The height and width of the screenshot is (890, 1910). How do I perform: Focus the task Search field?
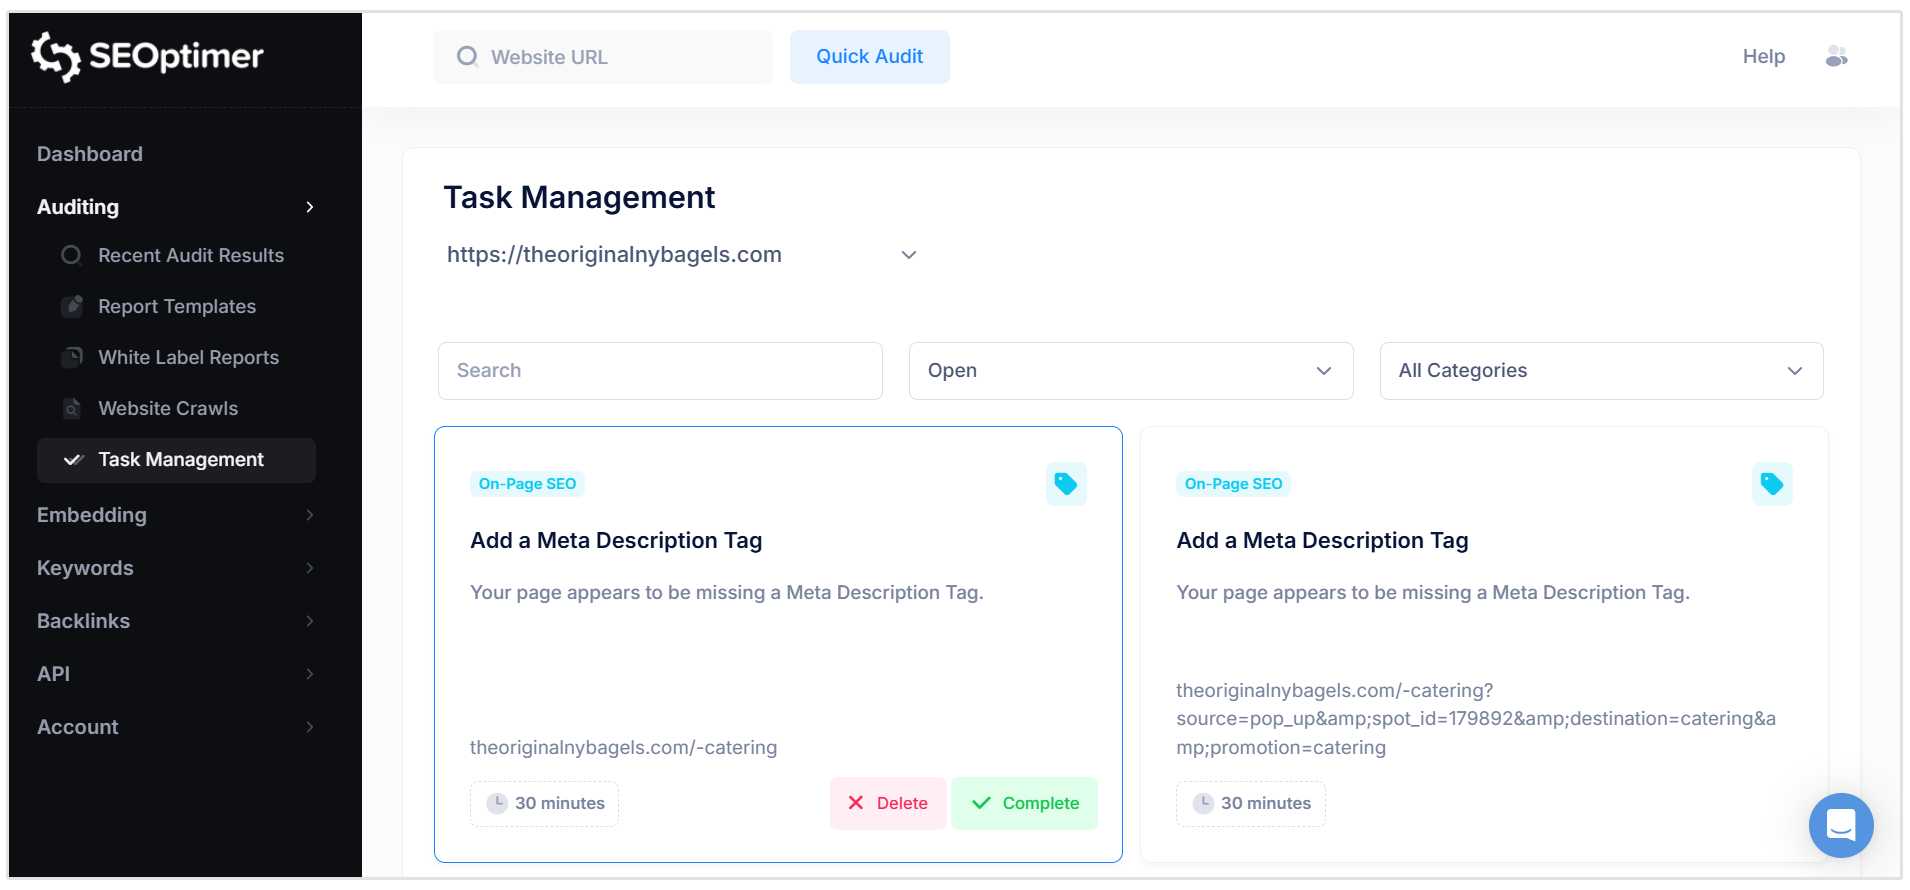(660, 371)
